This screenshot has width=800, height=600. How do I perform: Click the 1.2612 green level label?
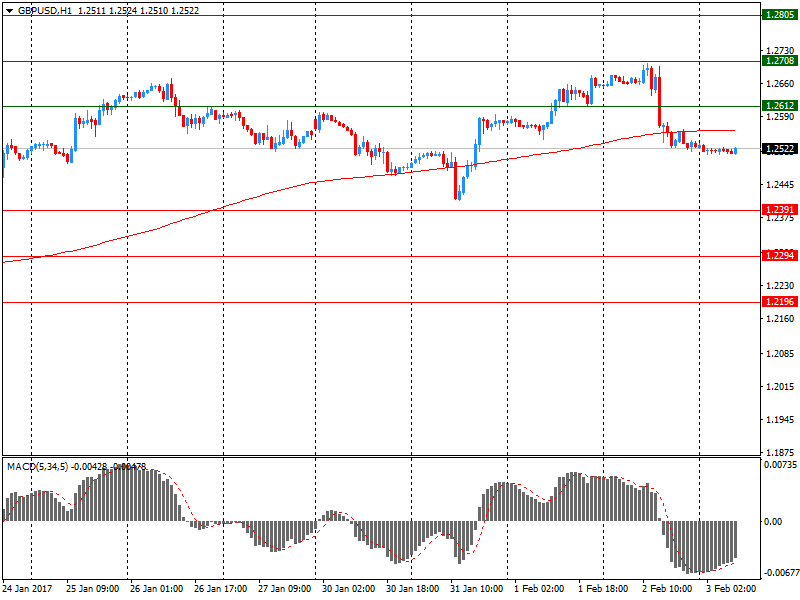tap(780, 106)
